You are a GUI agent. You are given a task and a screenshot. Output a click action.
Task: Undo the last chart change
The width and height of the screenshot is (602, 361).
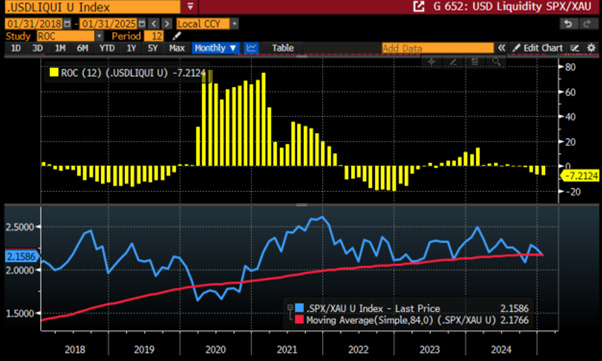click(x=568, y=24)
